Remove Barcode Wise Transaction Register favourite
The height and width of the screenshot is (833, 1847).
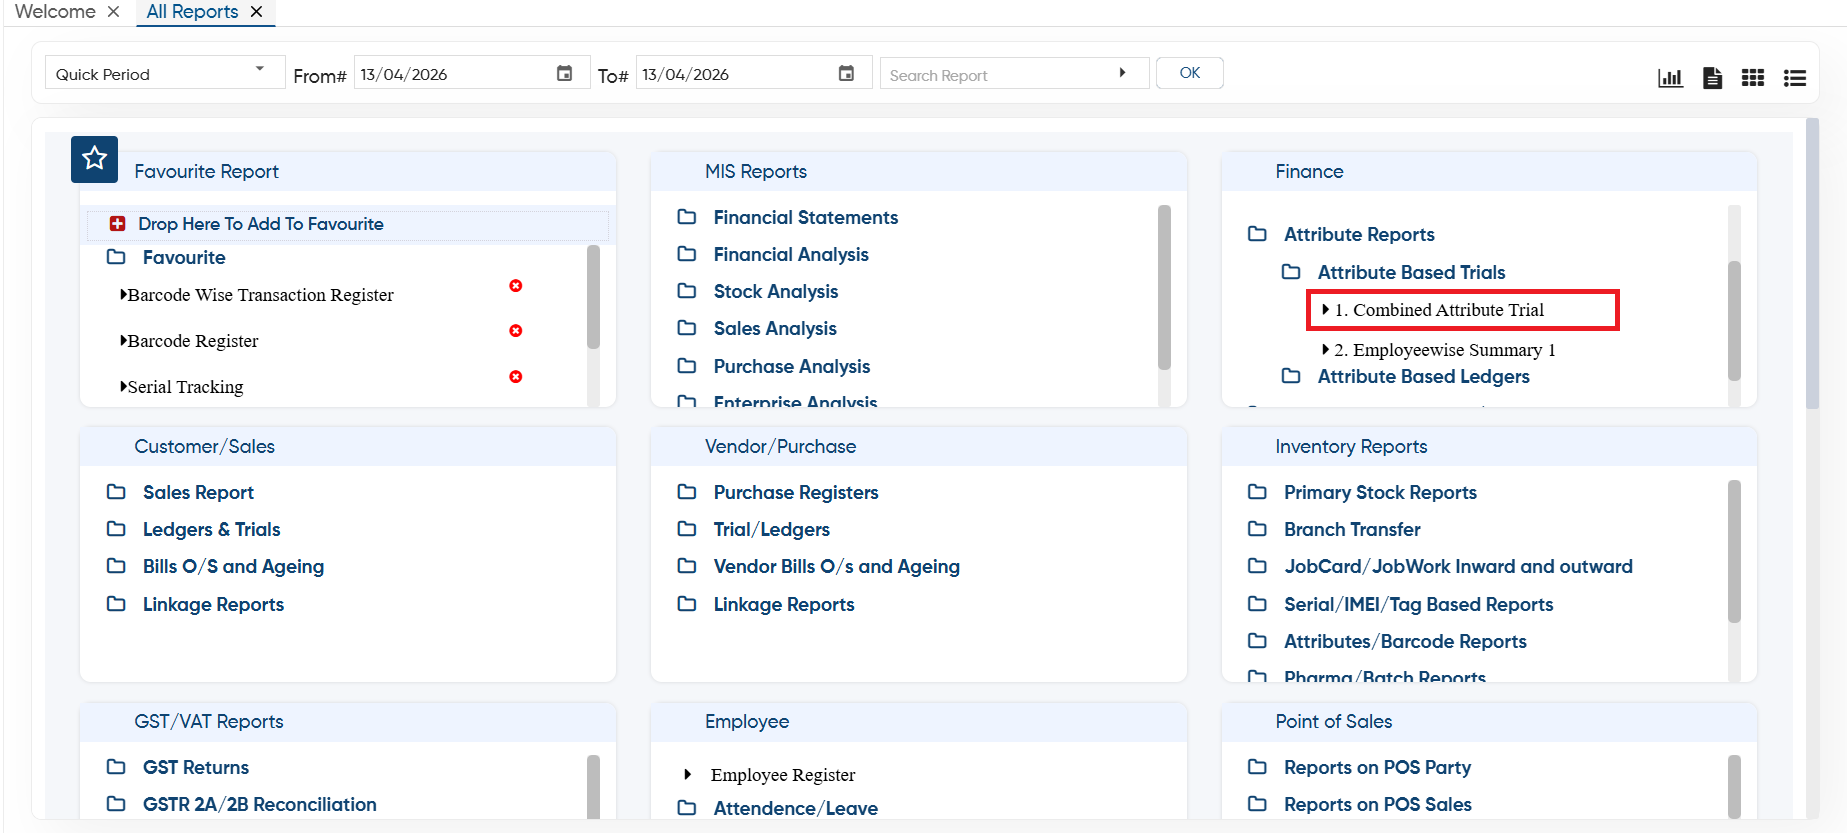pyautogui.click(x=516, y=286)
